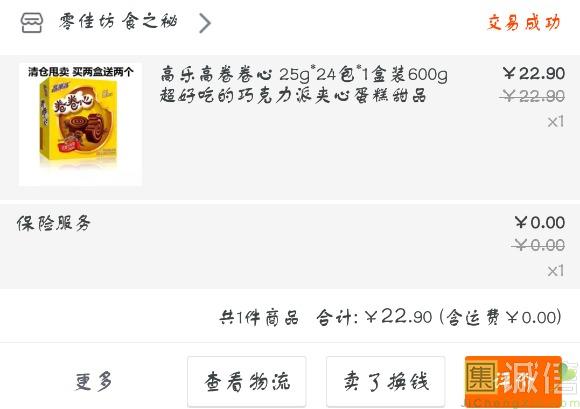This screenshot has height=409, width=580.
Task: Tap the insurance quantity ×1 label
Action: (556, 271)
